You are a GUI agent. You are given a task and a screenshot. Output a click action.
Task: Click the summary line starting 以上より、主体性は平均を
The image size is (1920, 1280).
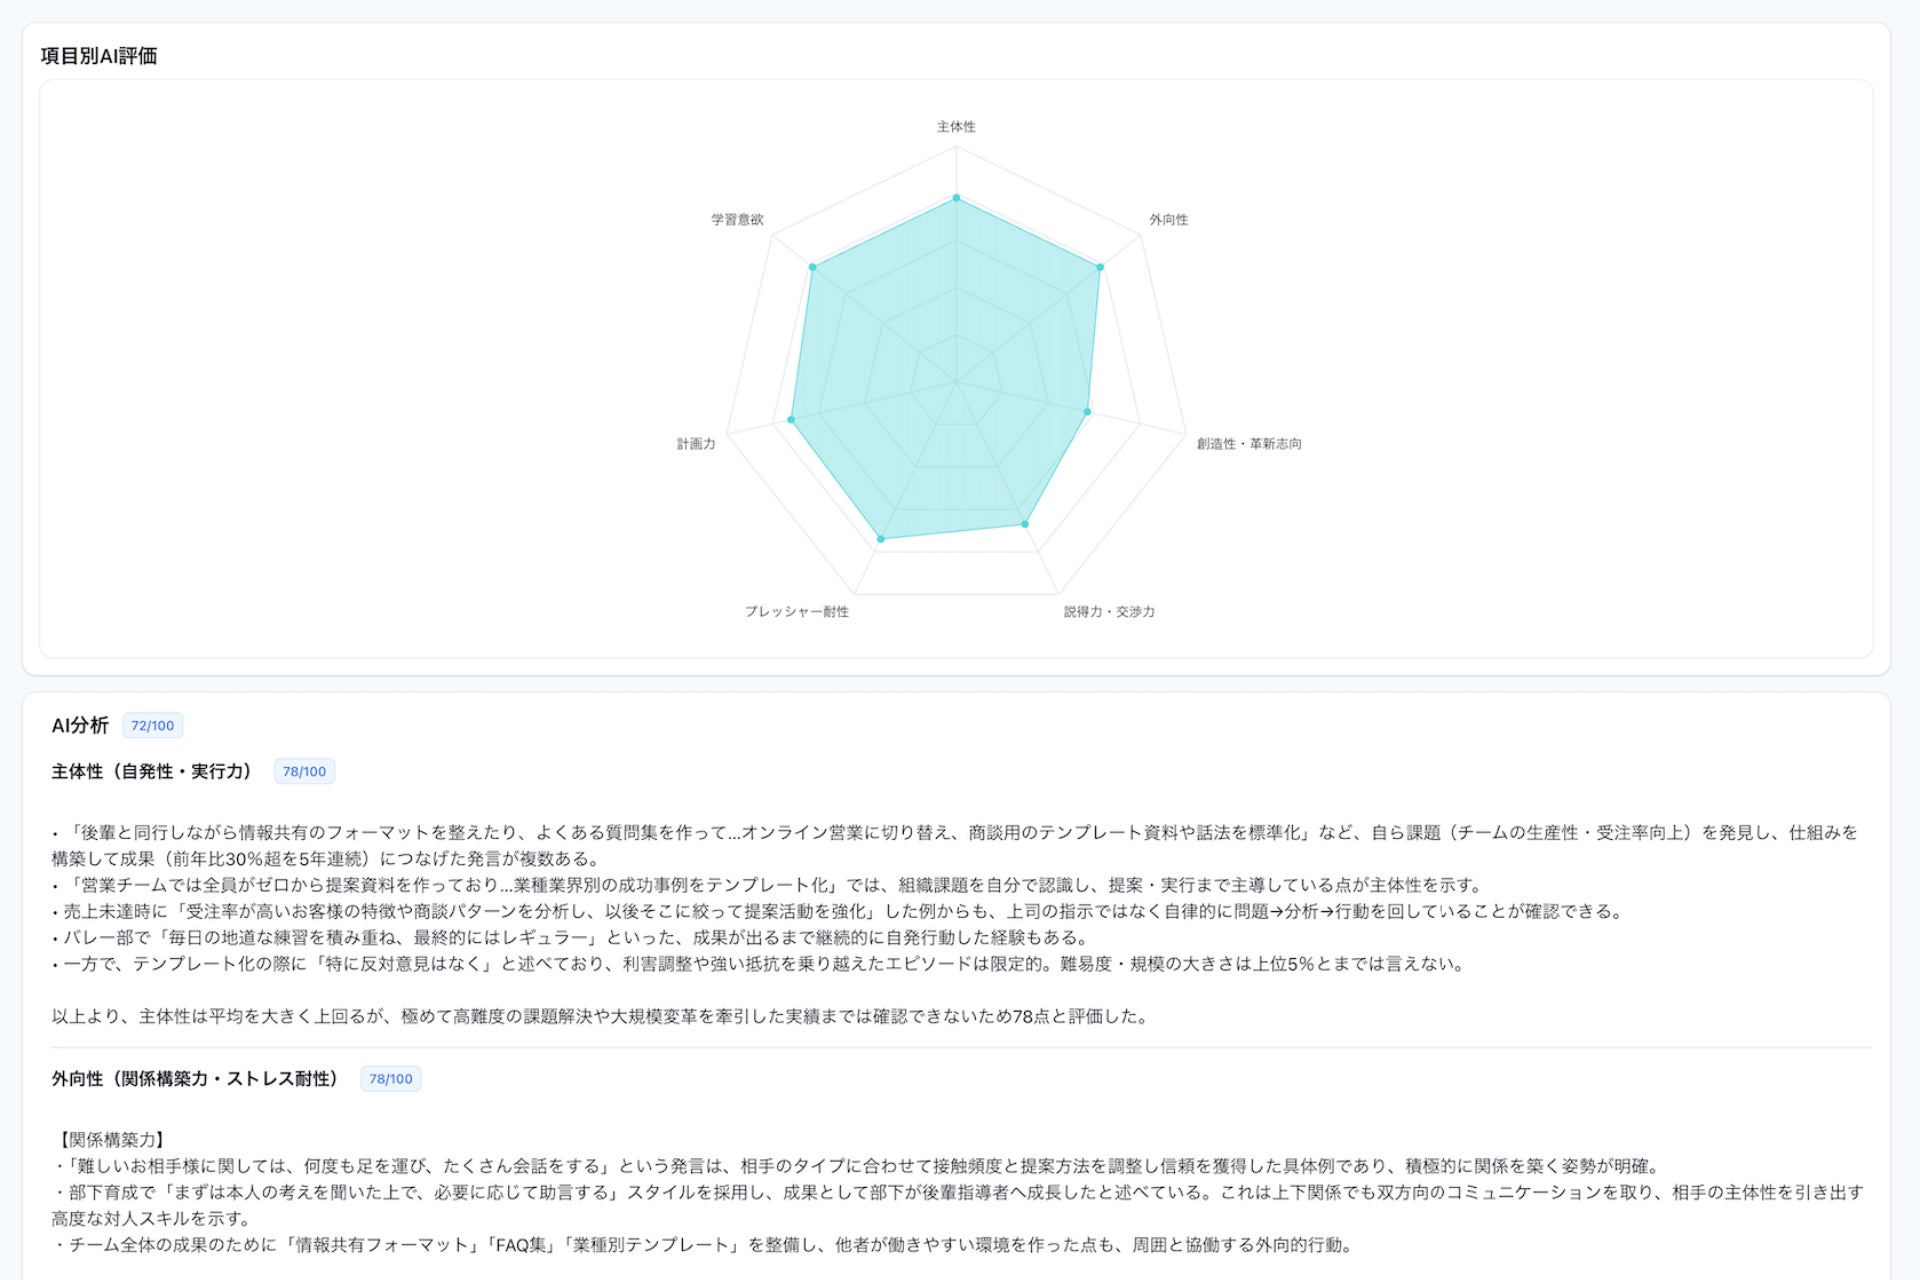point(601,1016)
